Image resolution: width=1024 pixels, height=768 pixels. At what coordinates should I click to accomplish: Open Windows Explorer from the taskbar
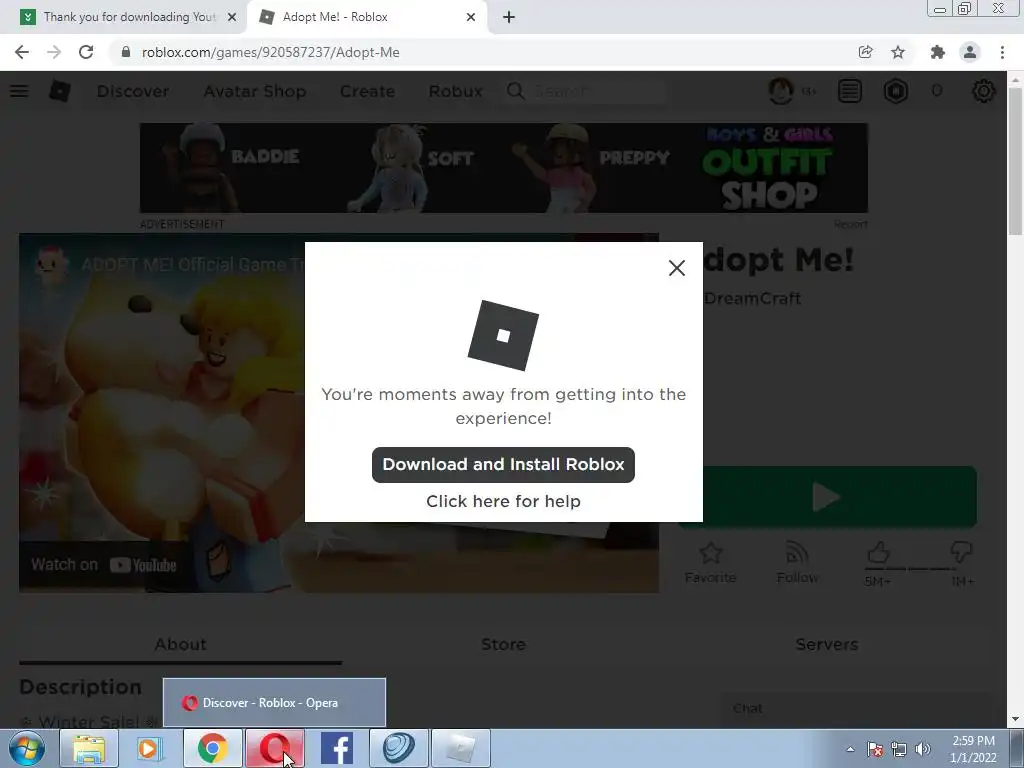(89, 748)
